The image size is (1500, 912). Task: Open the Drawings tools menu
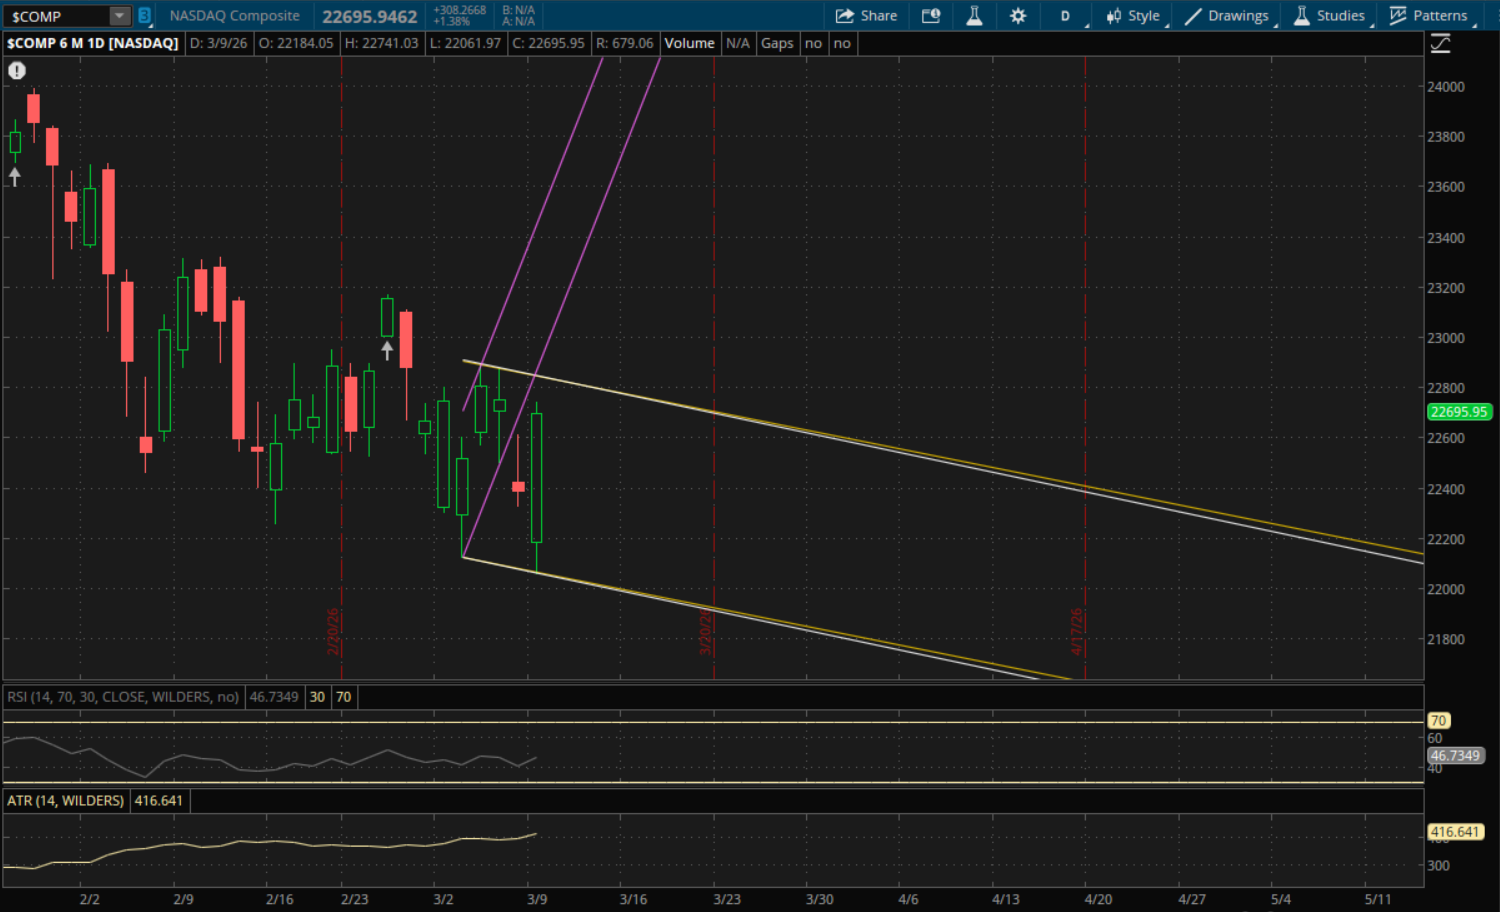(1227, 16)
